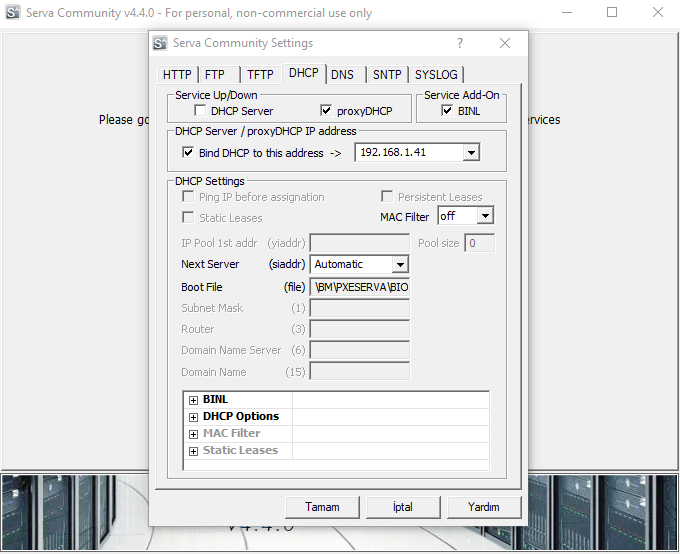Click the Serva icon in Settings title bar

click(160, 43)
